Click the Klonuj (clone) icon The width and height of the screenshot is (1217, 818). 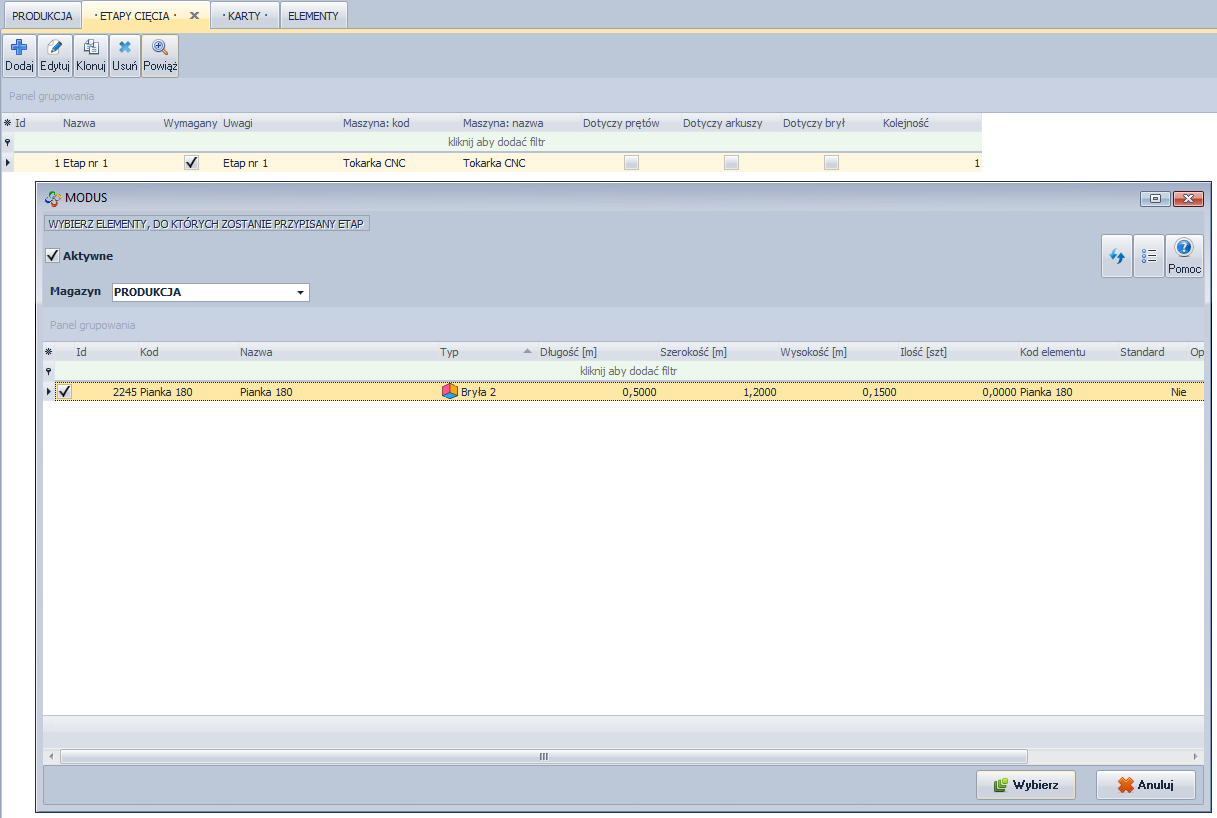(x=90, y=48)
